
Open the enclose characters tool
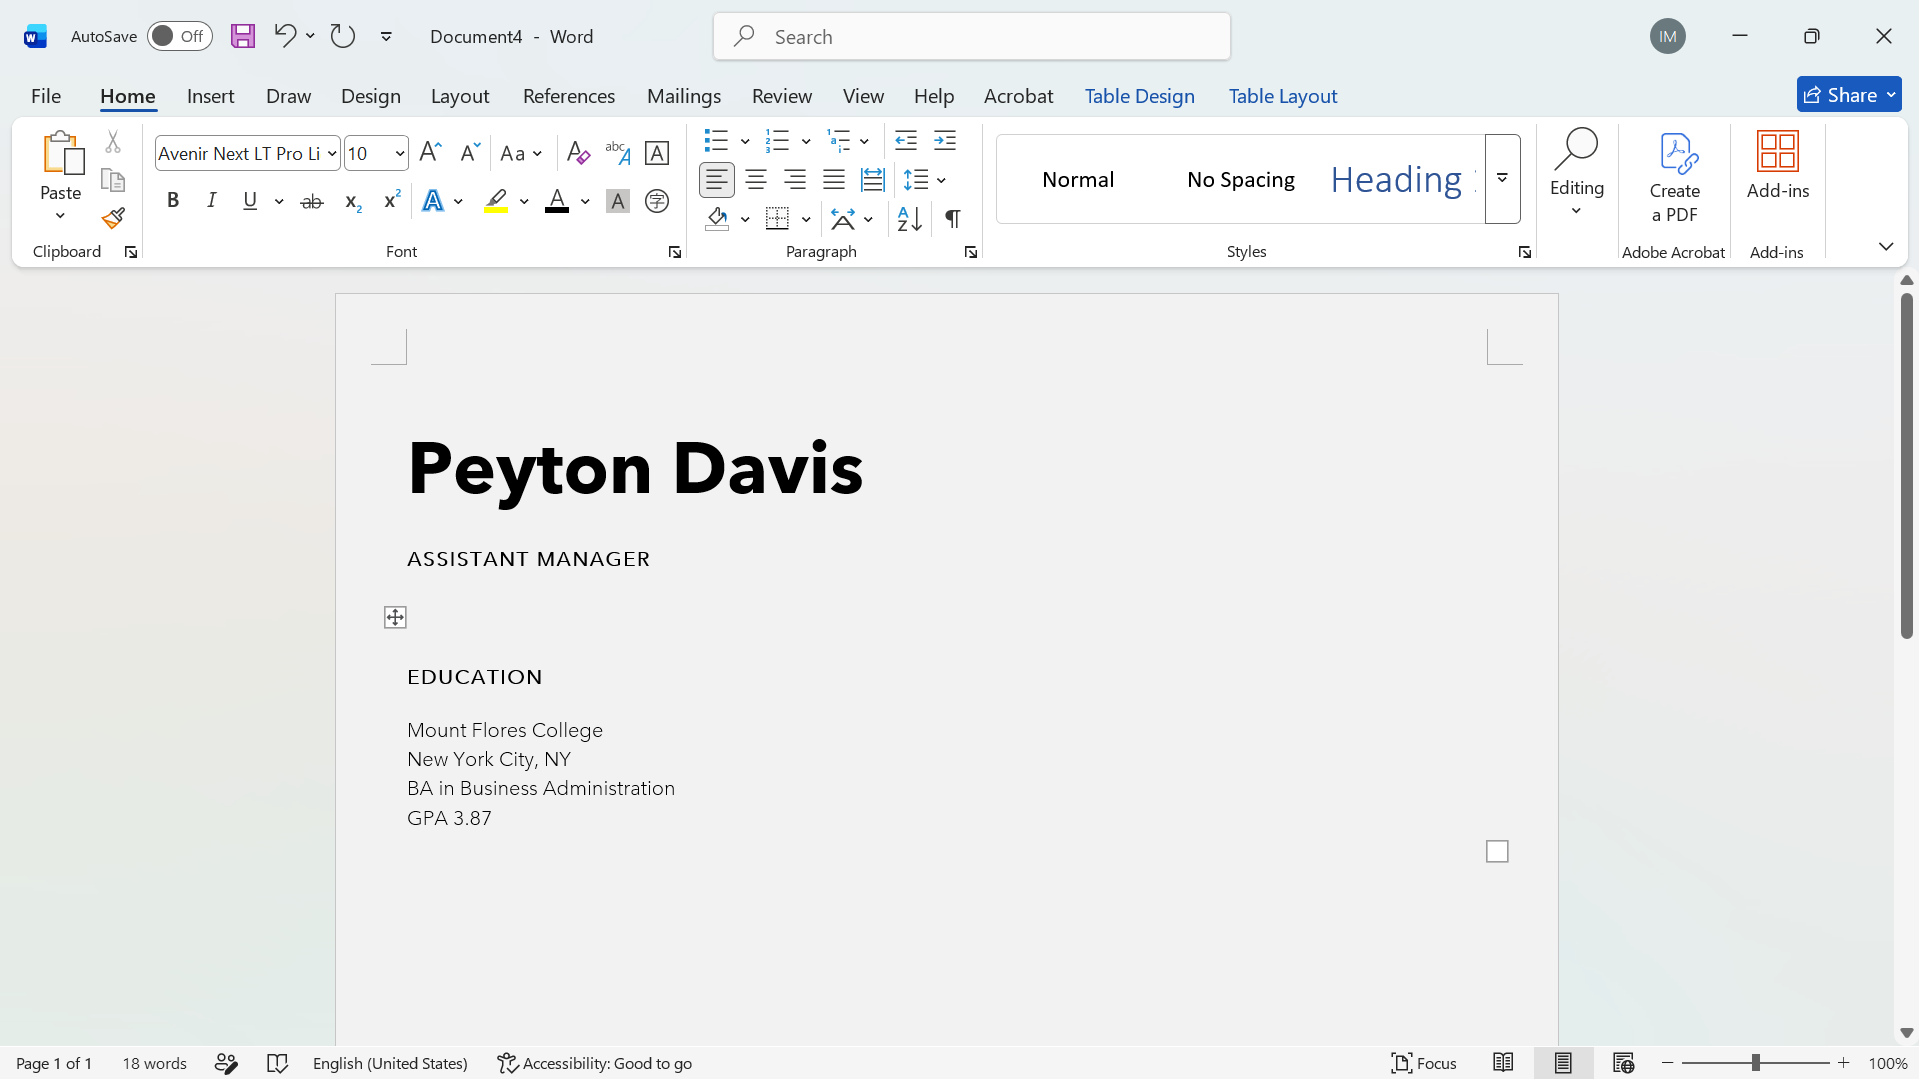pos(657,201)
